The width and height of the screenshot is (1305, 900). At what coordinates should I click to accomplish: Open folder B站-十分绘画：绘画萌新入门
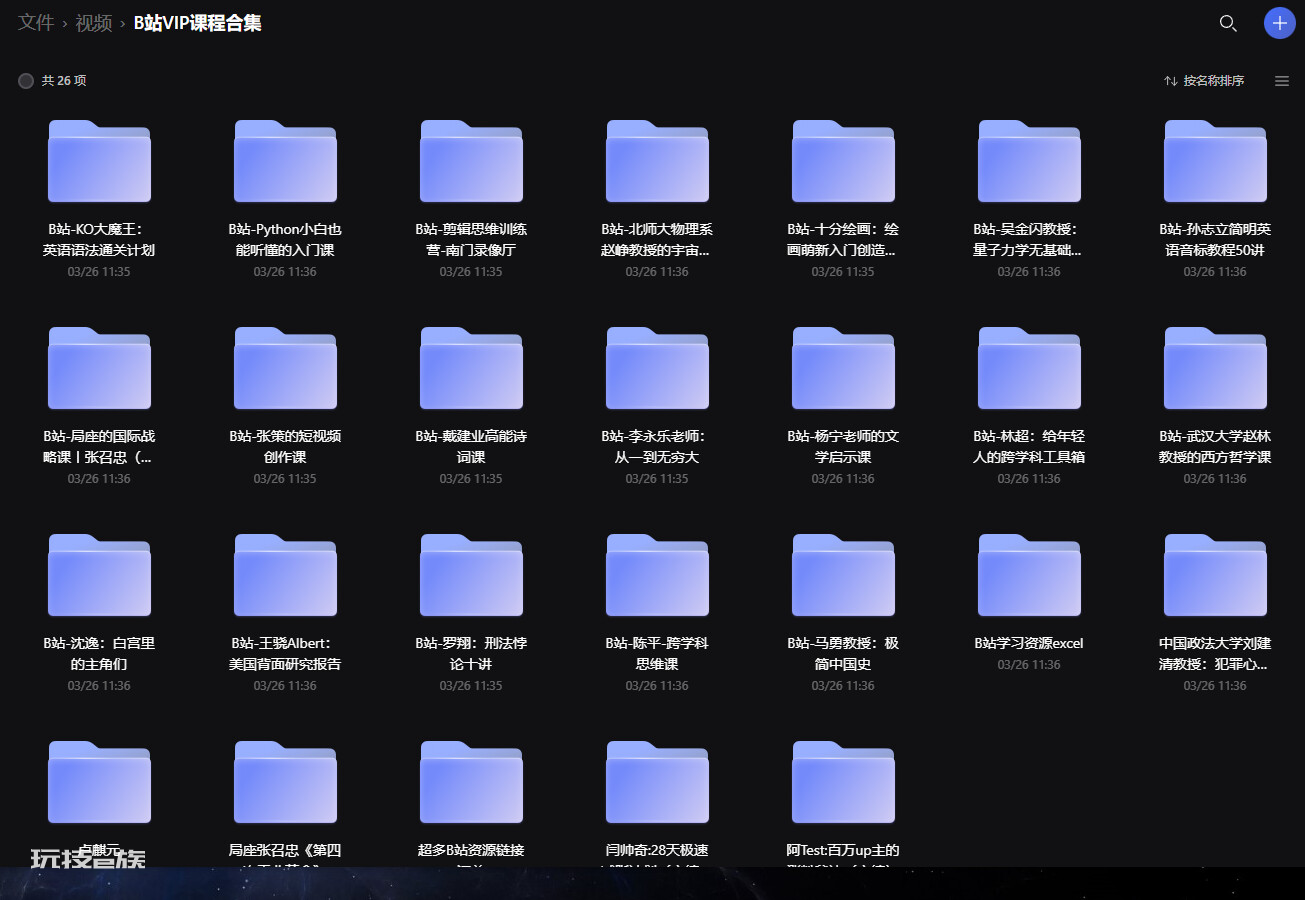point(843,161)
